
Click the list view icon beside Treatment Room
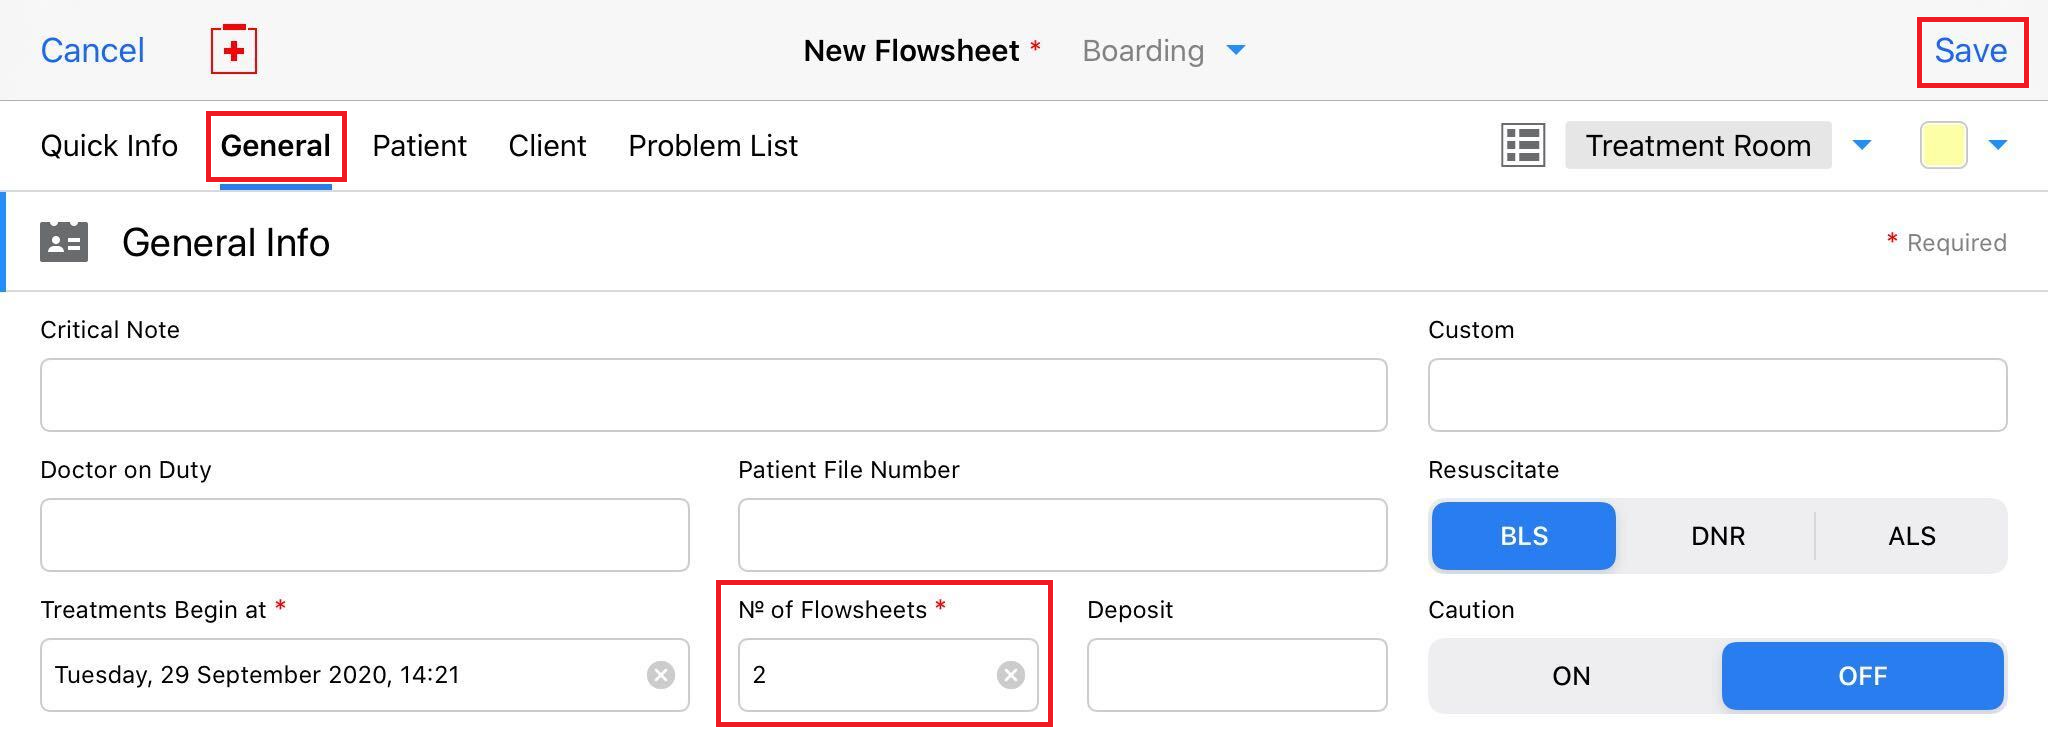coord(1523,145)
